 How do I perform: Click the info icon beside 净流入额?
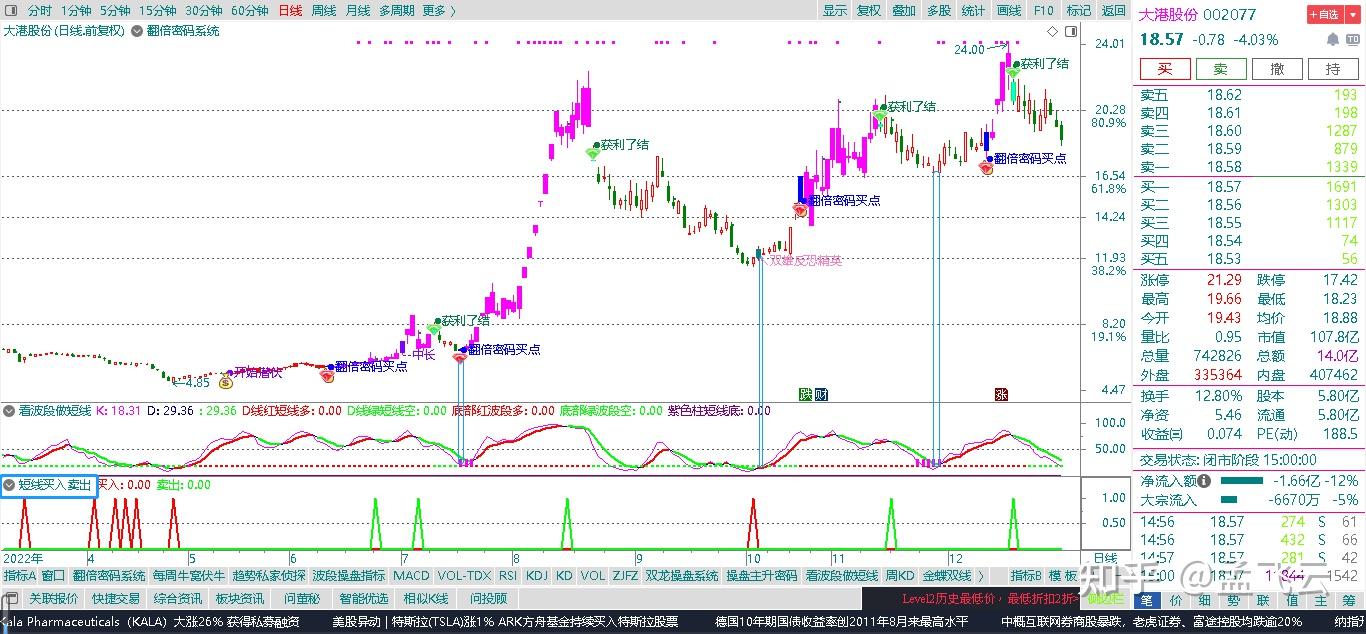click(x=1204, y=480)
